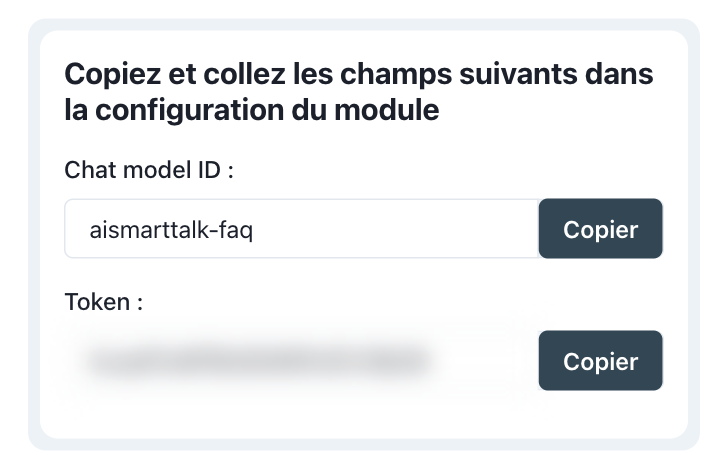Click the 'Chat model ID :' label
The image size is (714, 462).
[149, 170]
